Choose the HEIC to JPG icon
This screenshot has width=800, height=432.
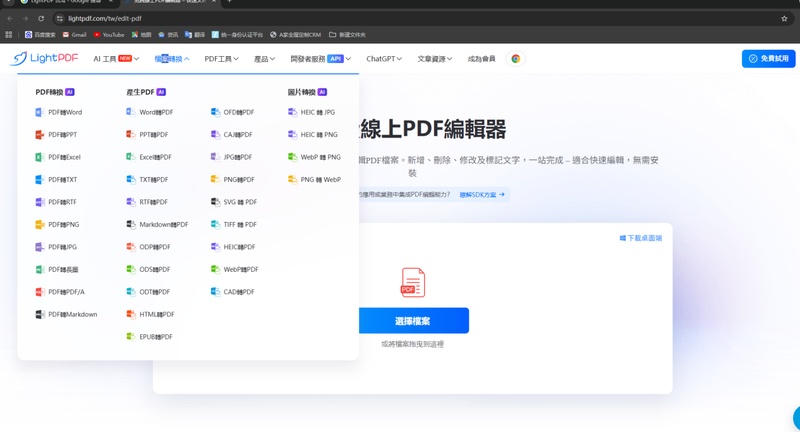click(x=292, y=112)
